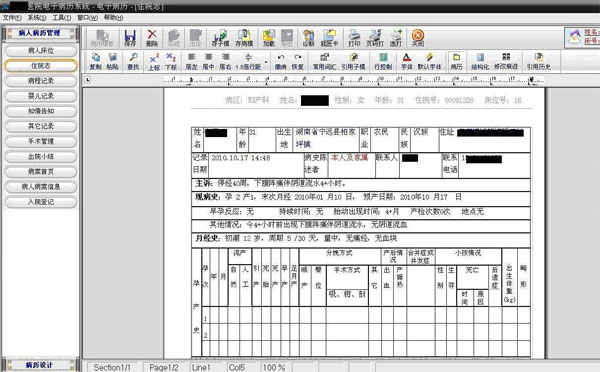Toggle 下标 subscript formatting
This screenshot has height=372, width=600.
(171, 62)
